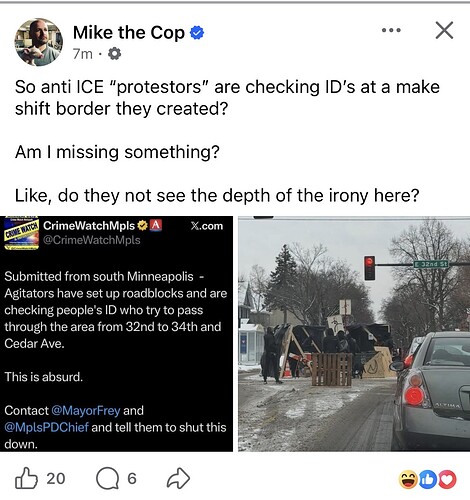470x500 pixels.
Task: Click the @MplsPDChief mention
Action: pos(46,427)
